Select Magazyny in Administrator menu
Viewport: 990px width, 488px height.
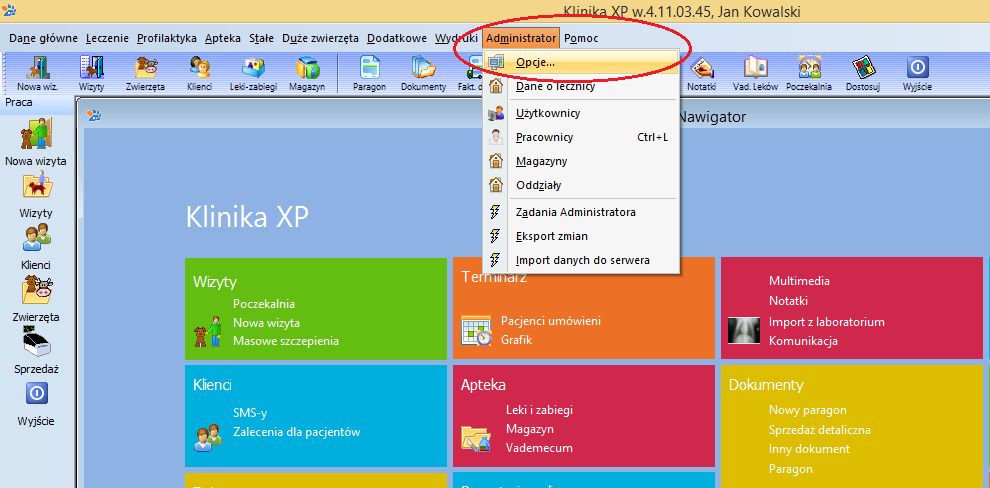(581, 162)
